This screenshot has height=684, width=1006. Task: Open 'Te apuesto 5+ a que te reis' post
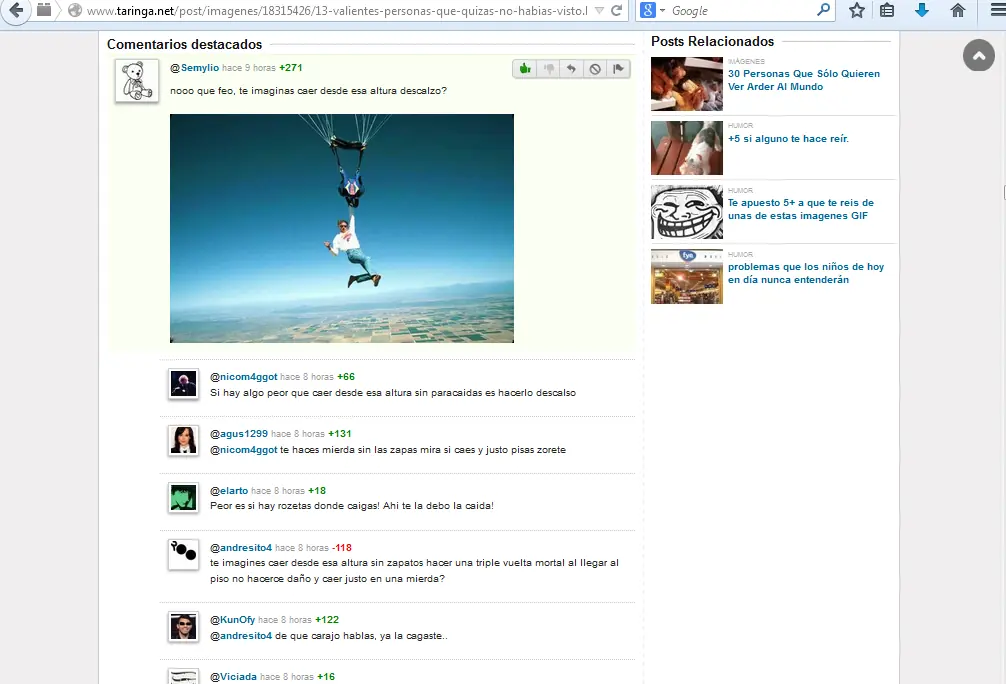point(801,209)
